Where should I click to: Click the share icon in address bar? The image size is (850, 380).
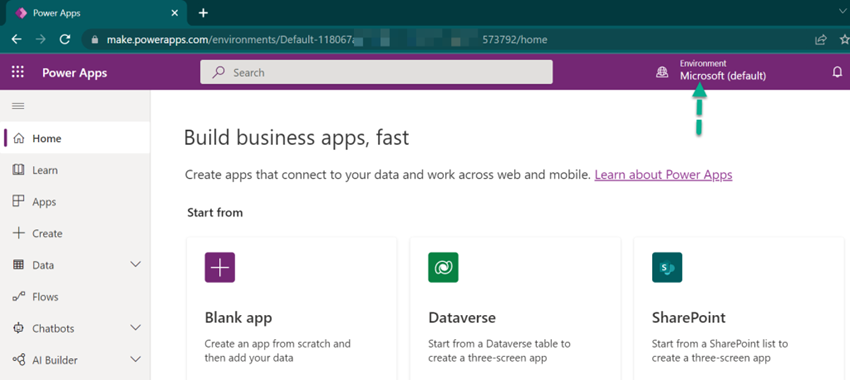point(821,40)
